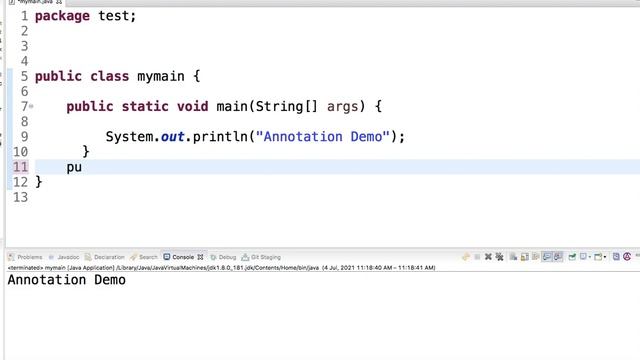Click the Clear Console icon
Viewport: 640px width, 360px height.
[x=513, y=257]
